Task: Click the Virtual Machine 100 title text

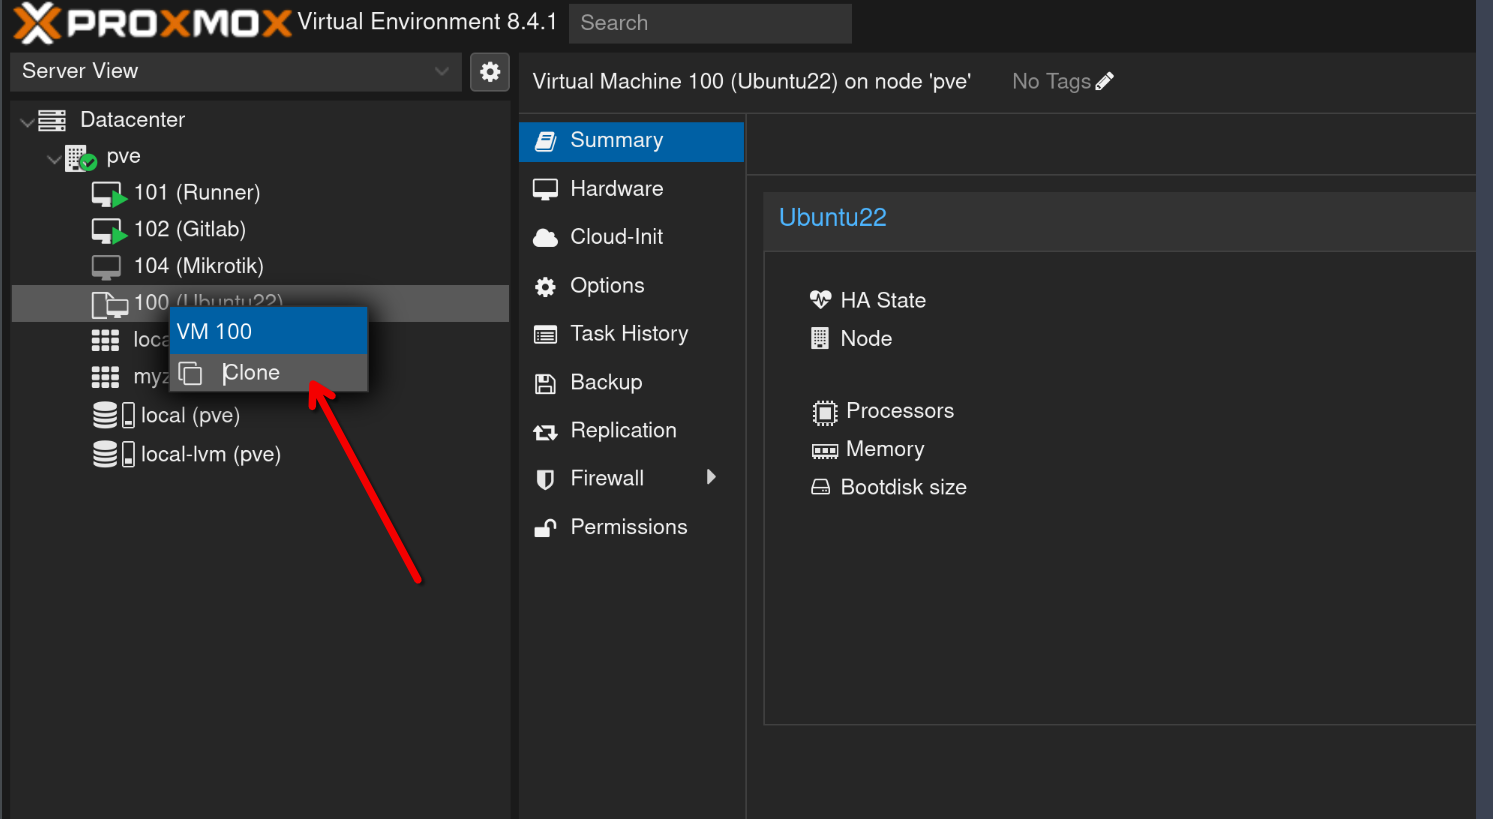Action: [x=751, y=81]
